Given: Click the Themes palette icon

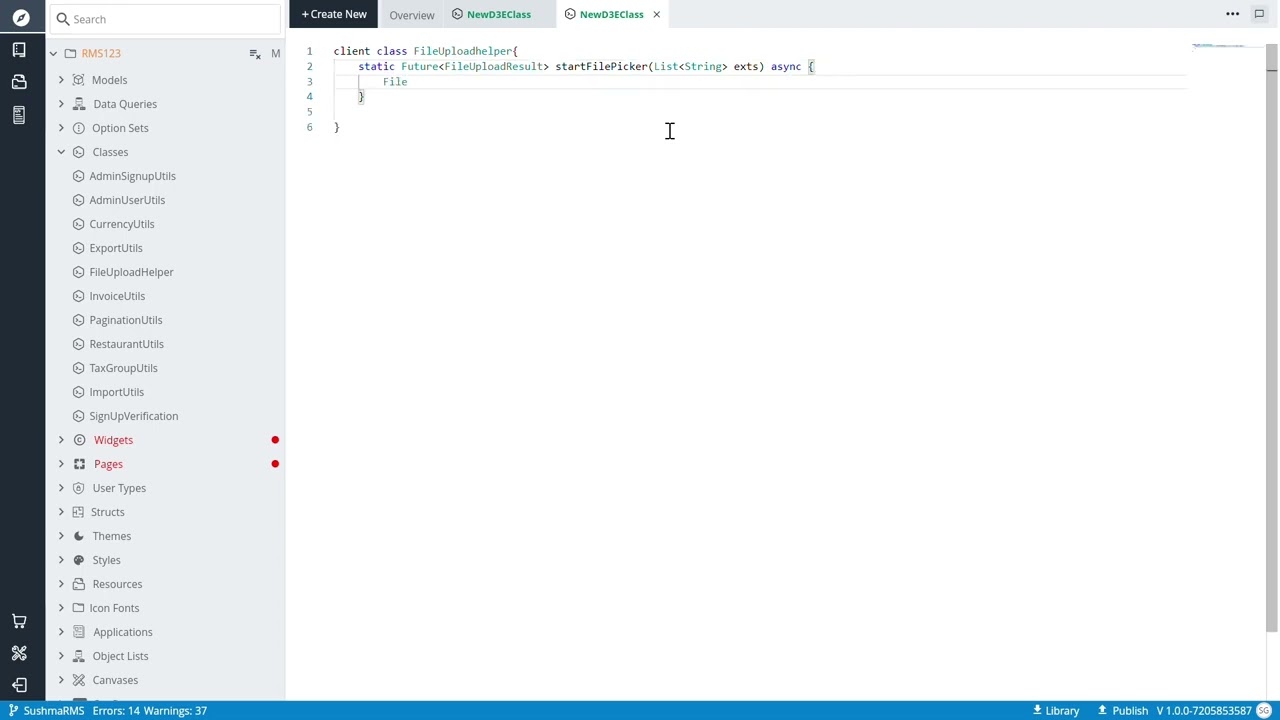Looking at the screenshot, I should pos(79,536).
